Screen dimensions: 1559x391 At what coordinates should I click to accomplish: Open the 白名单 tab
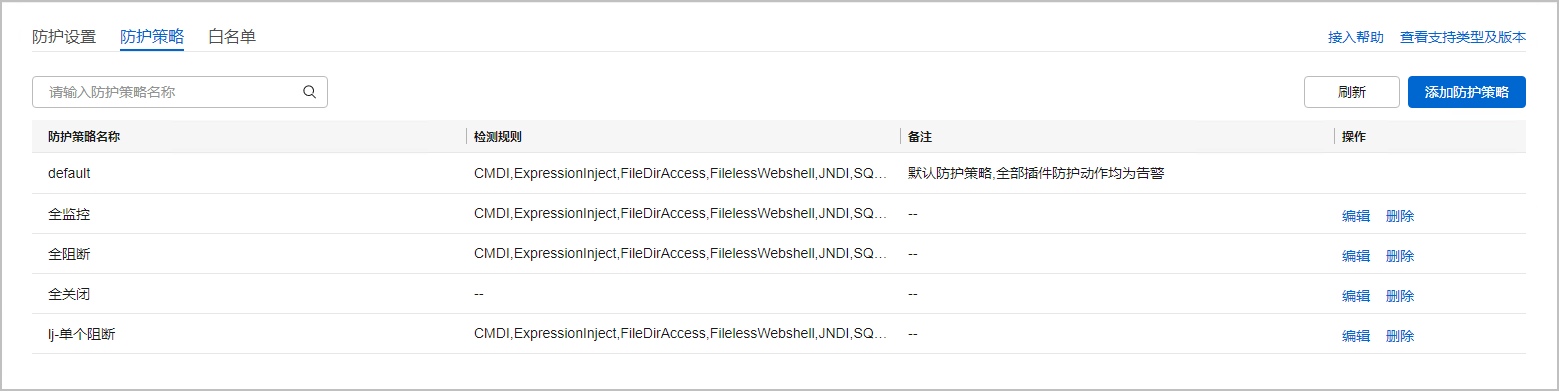pos(232,37)
